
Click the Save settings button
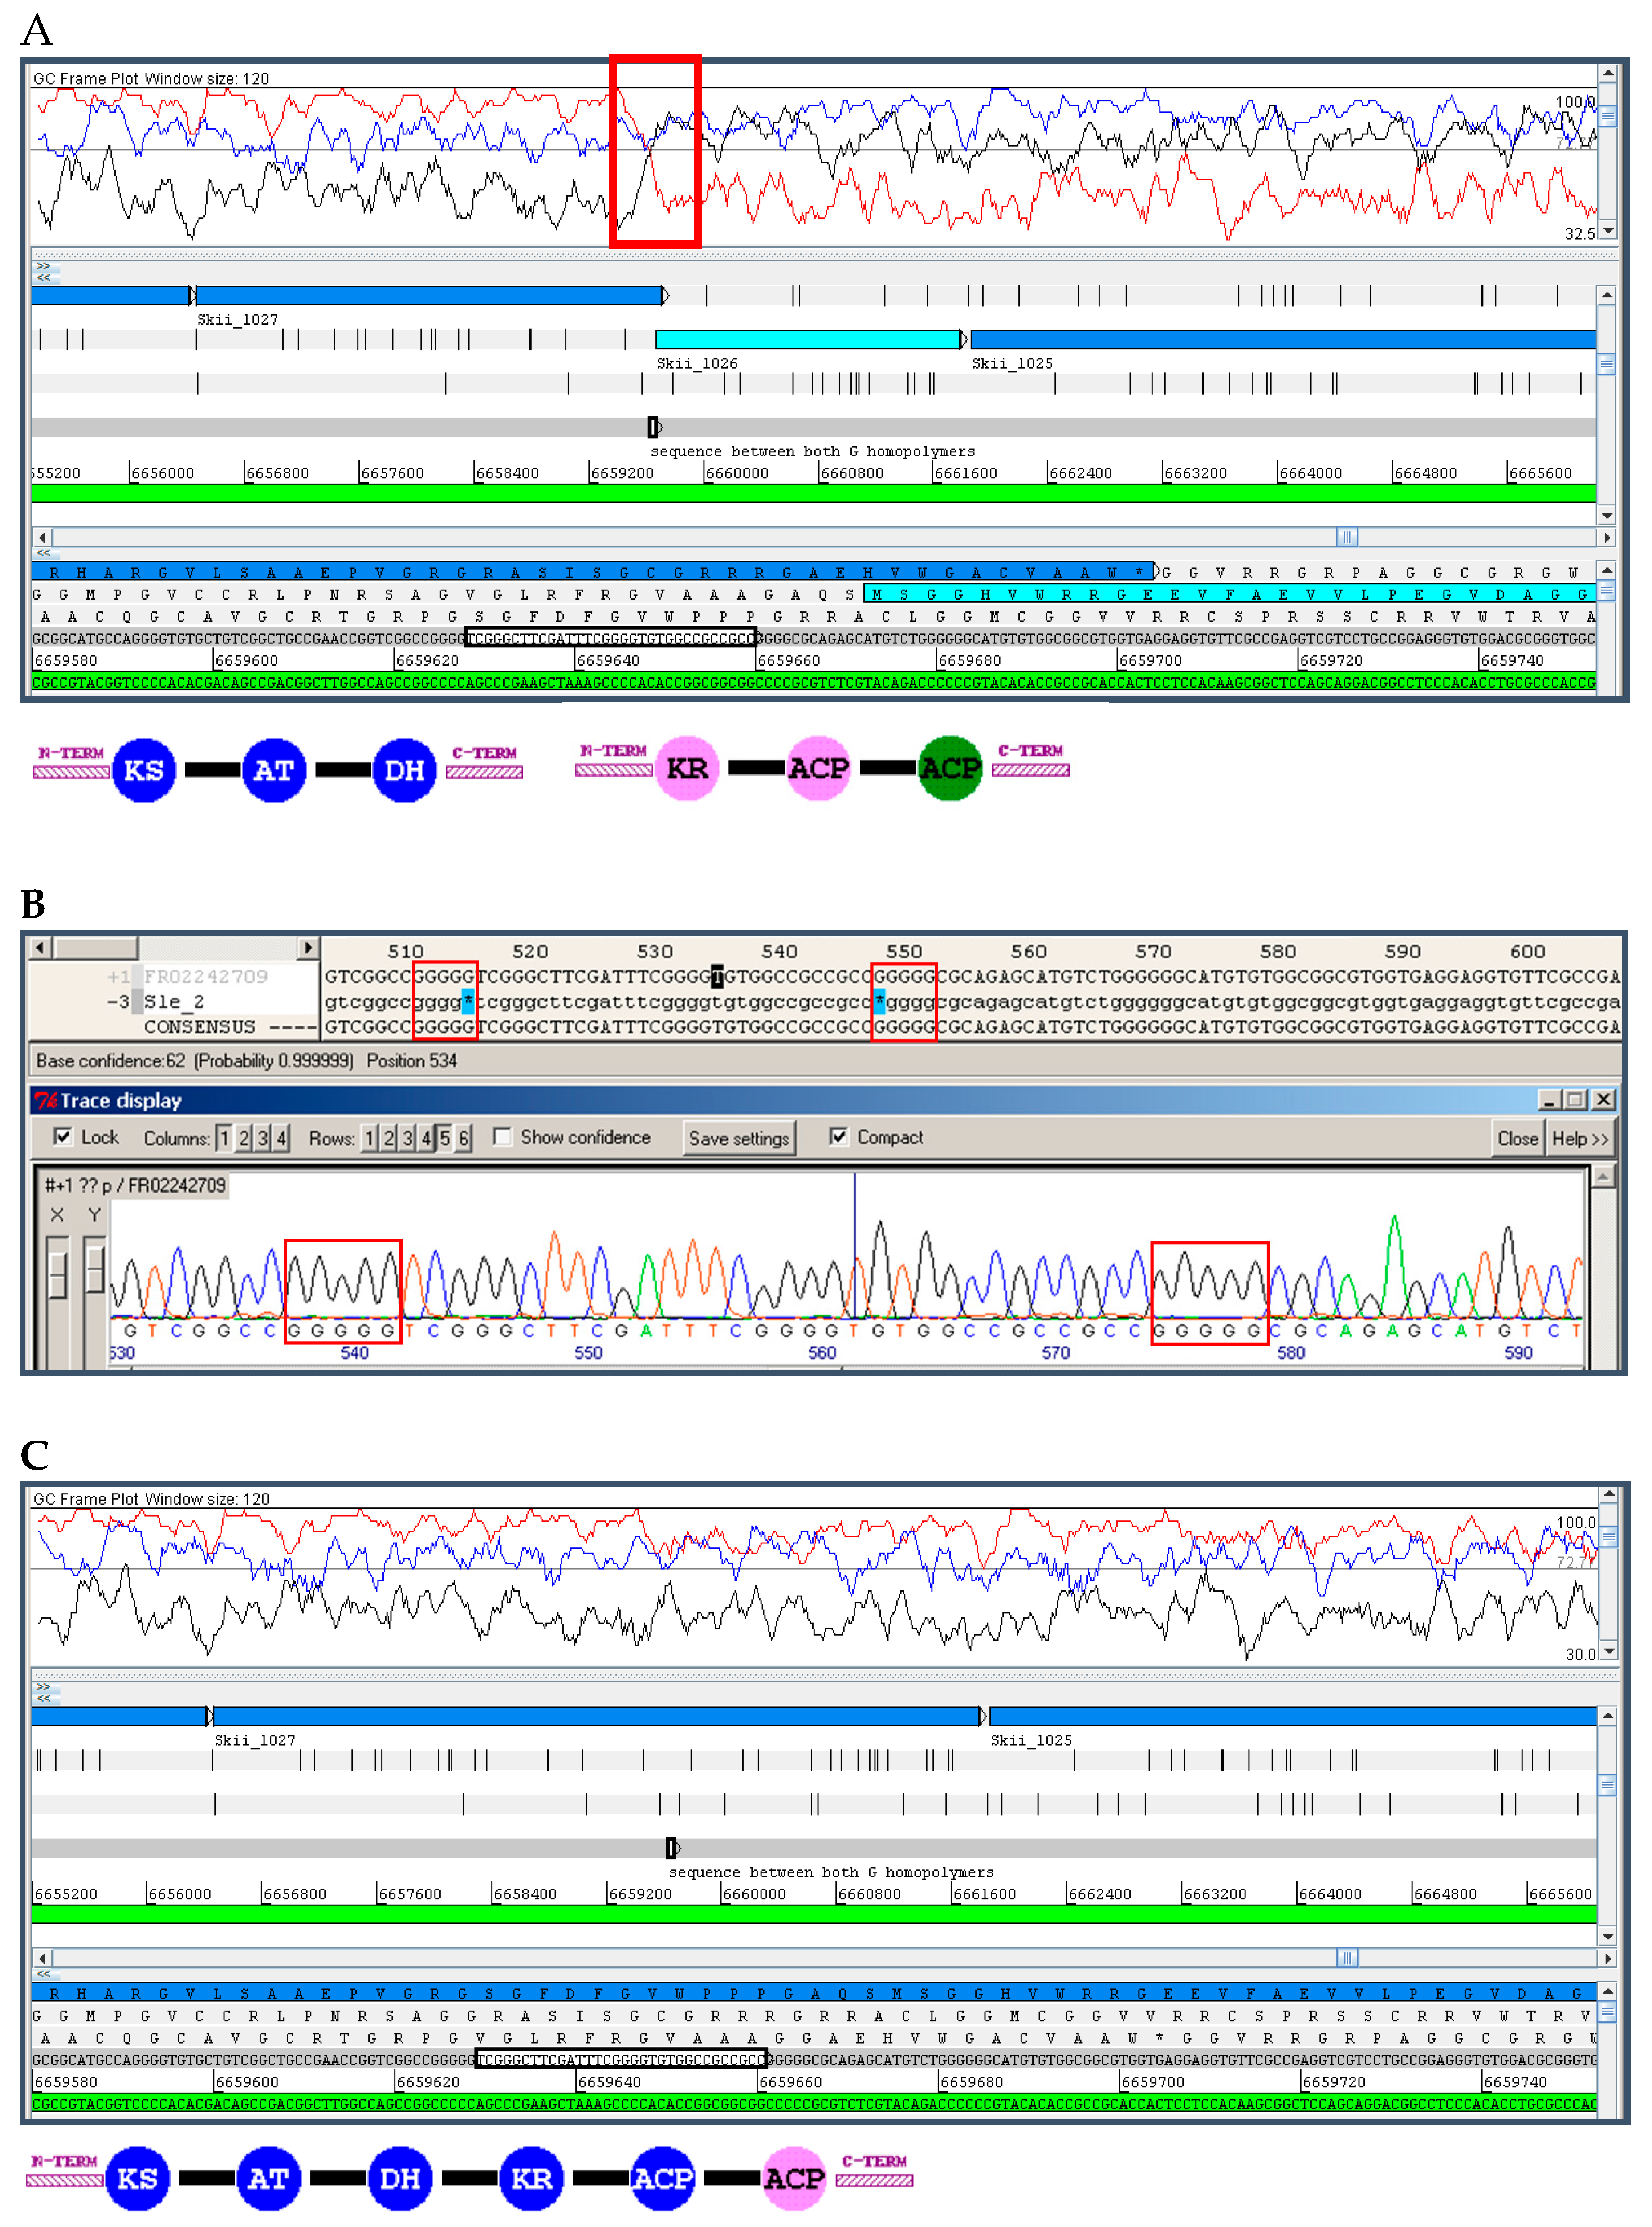click(x=739, y=1138)
